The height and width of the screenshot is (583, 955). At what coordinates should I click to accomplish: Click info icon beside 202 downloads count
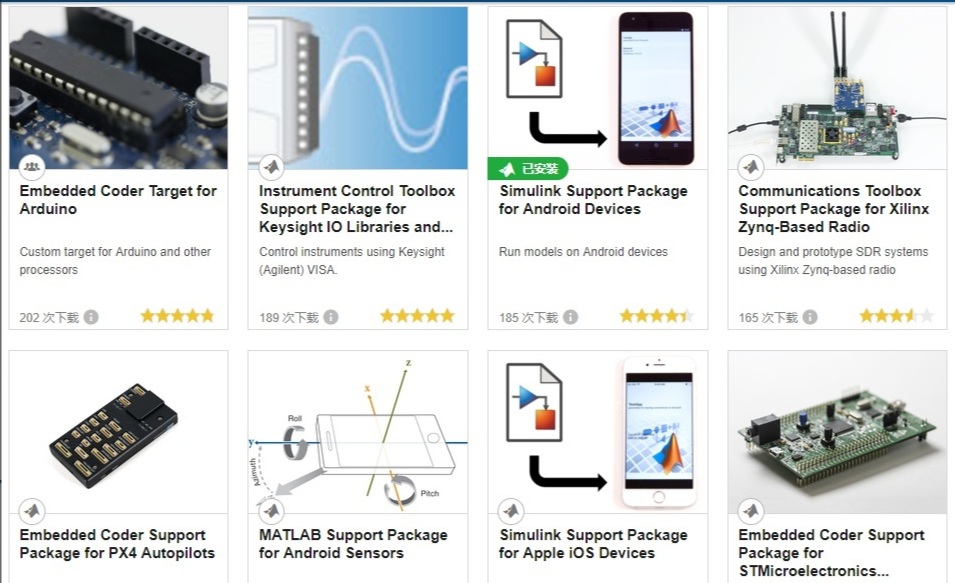(91, 317)
